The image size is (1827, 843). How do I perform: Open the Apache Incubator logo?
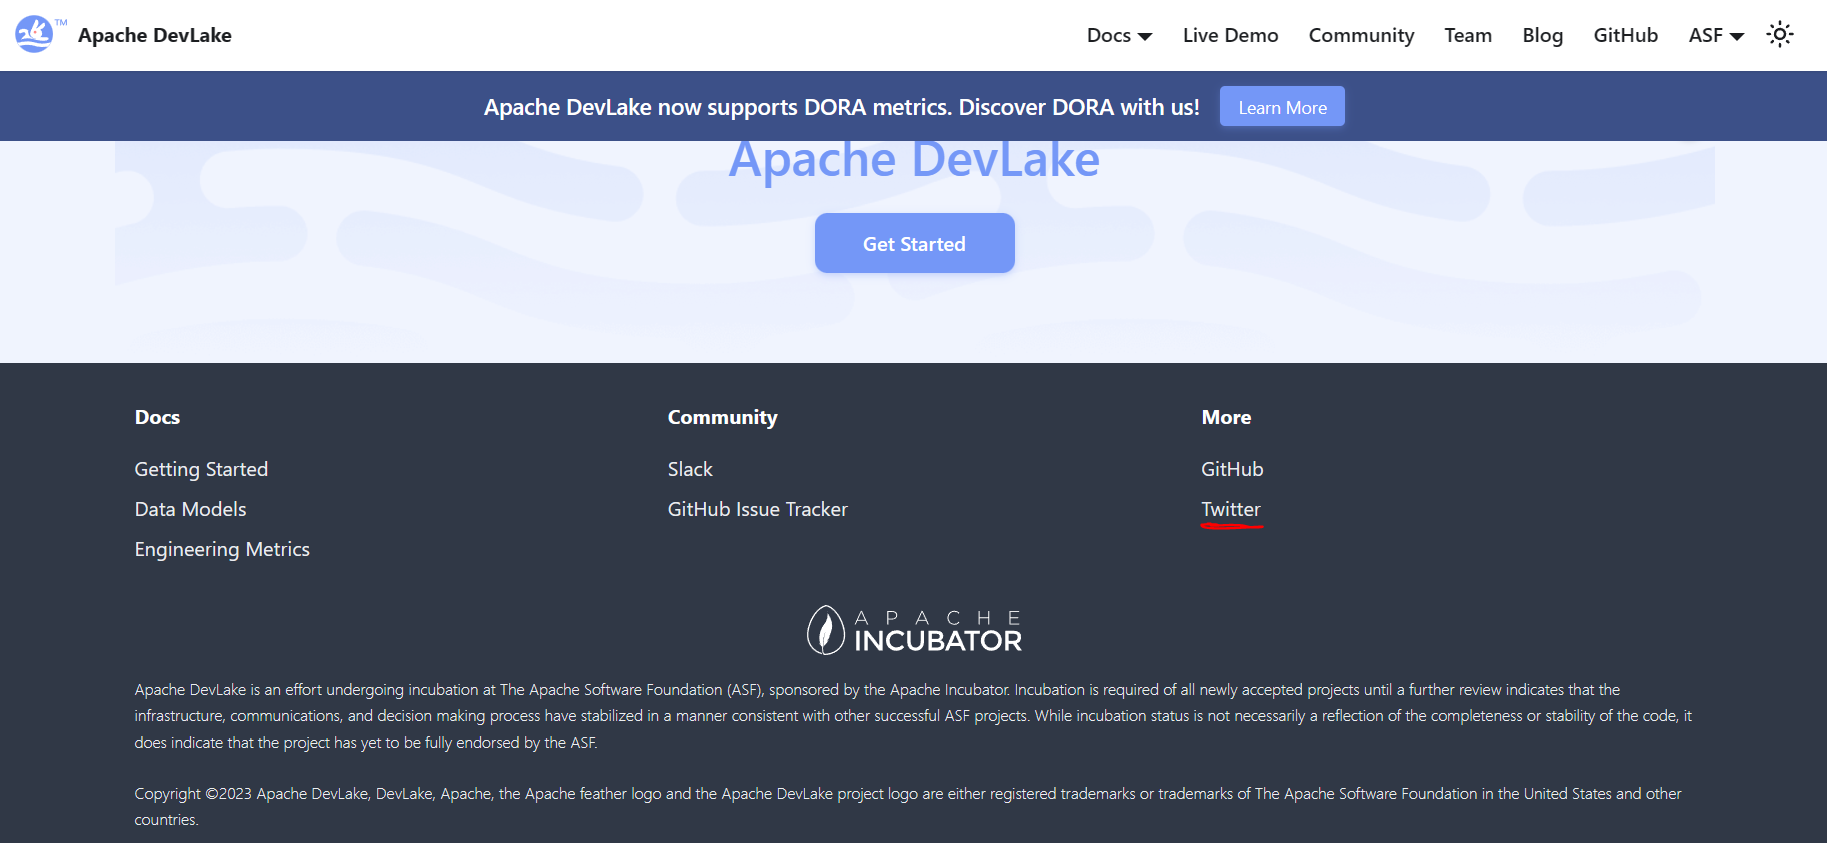[914, 630]
